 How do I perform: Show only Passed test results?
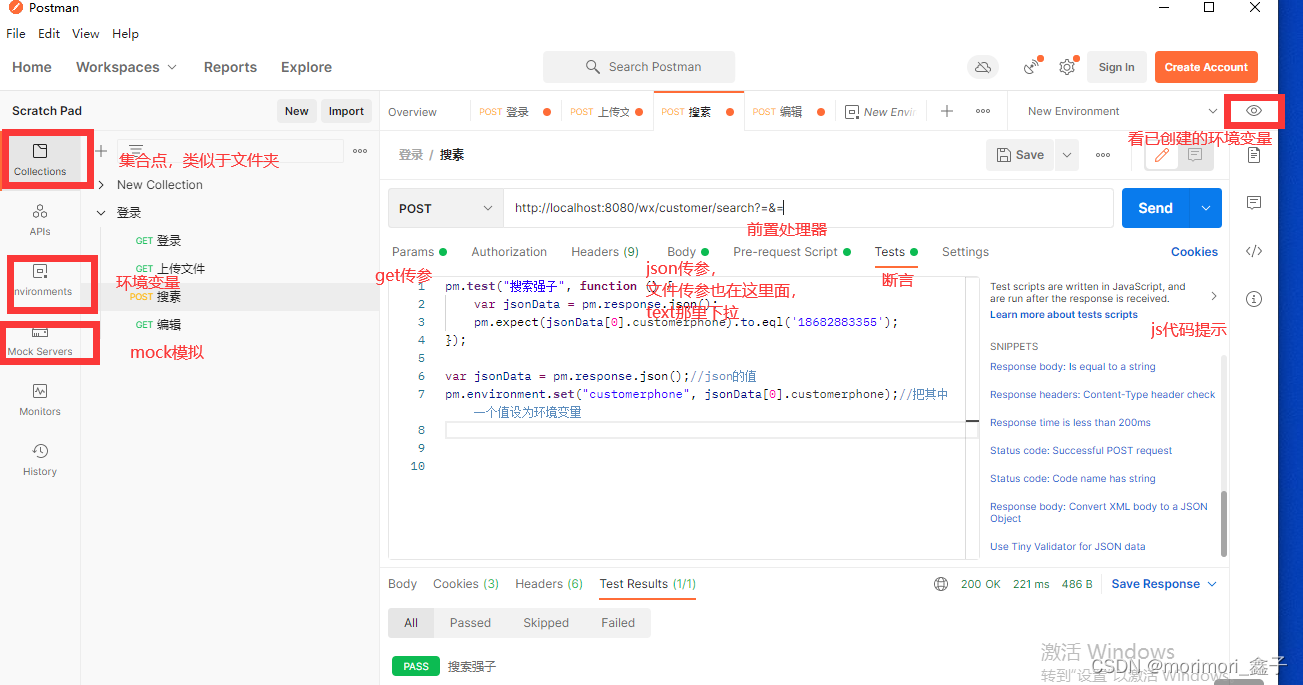coord(470,623)
